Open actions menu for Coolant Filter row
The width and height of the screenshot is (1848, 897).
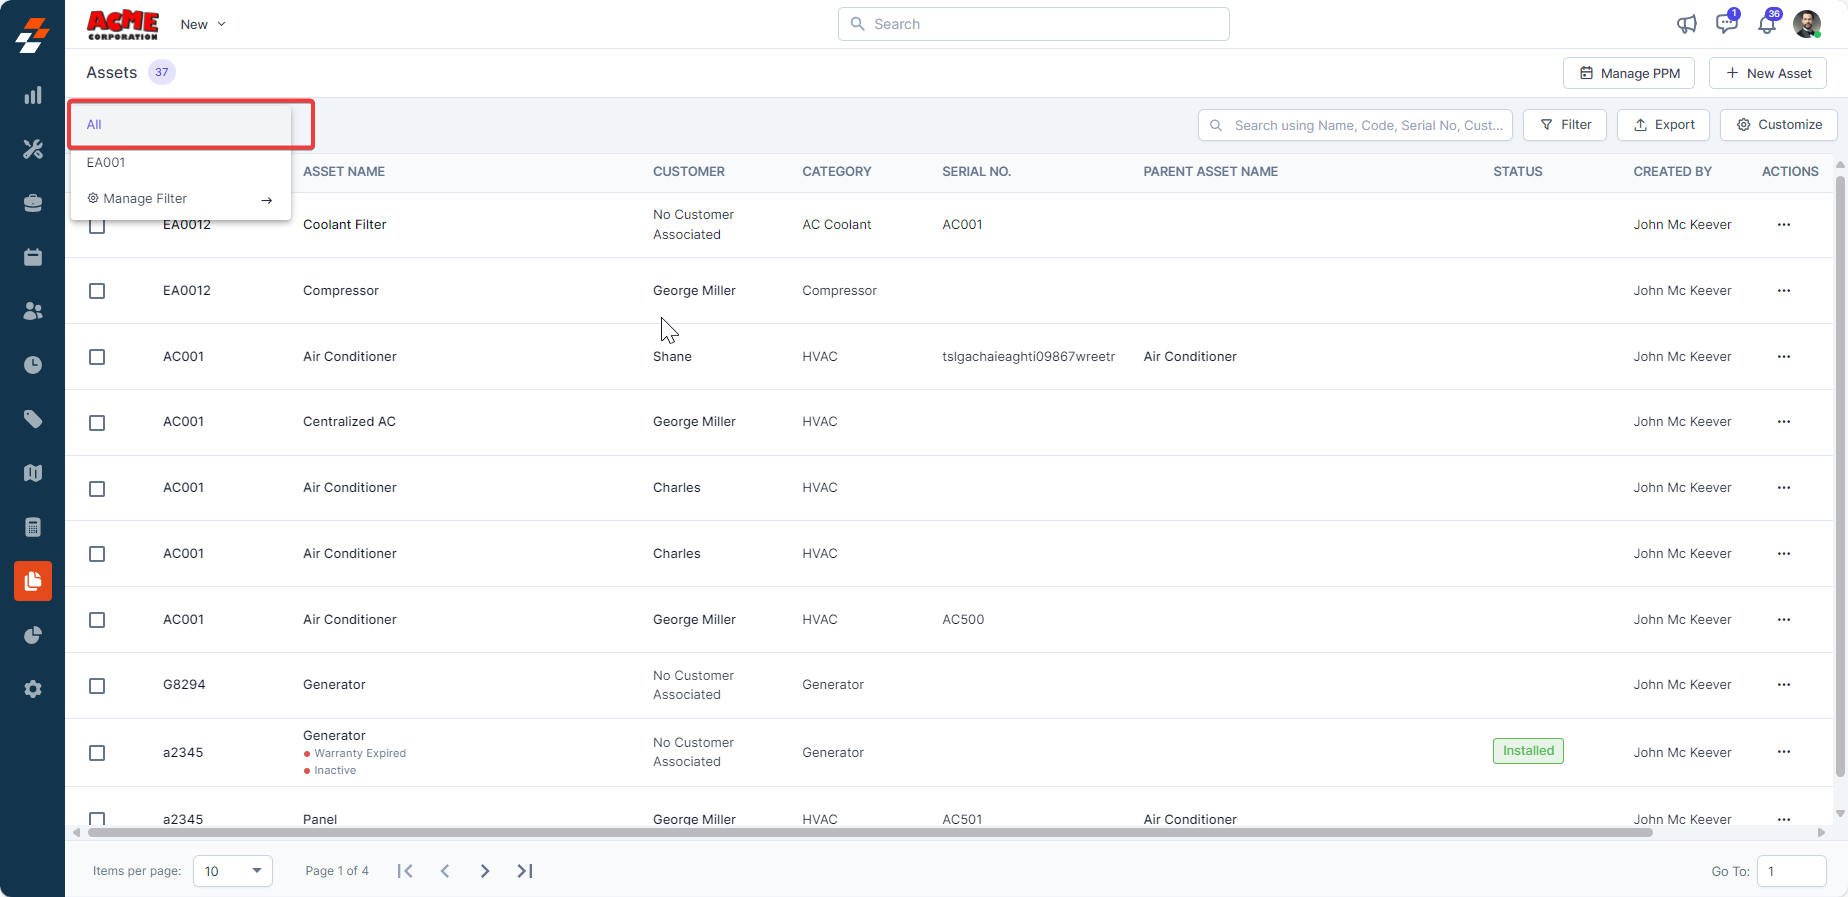click(1783, 225)
